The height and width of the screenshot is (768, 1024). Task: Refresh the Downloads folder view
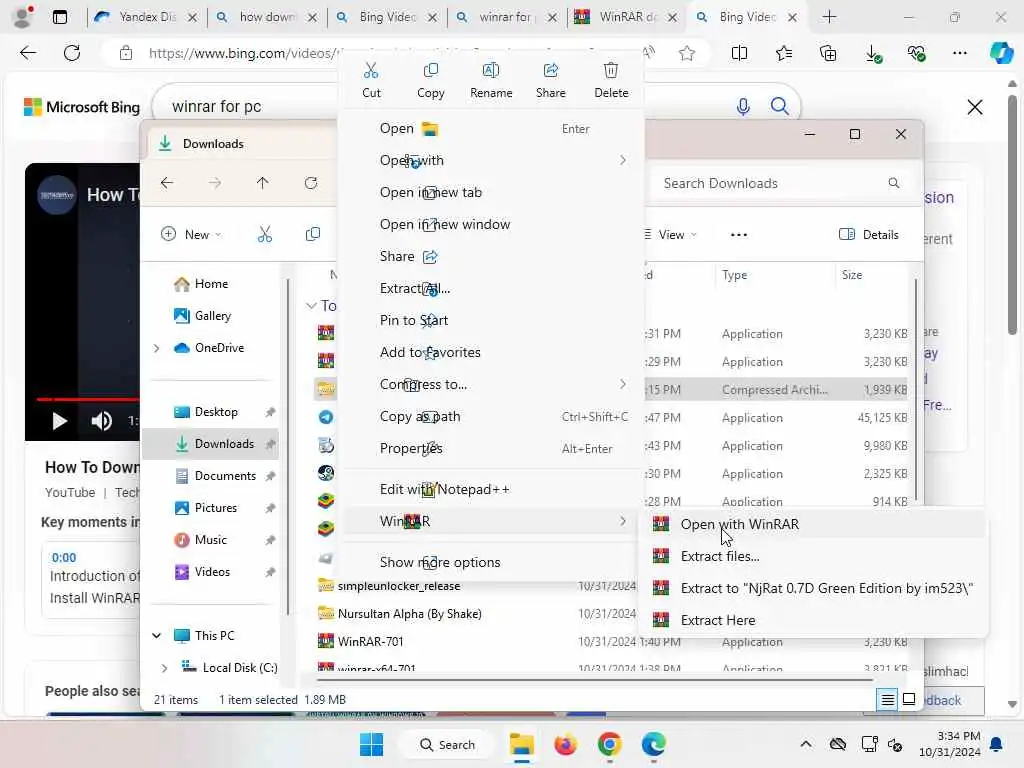311,183
